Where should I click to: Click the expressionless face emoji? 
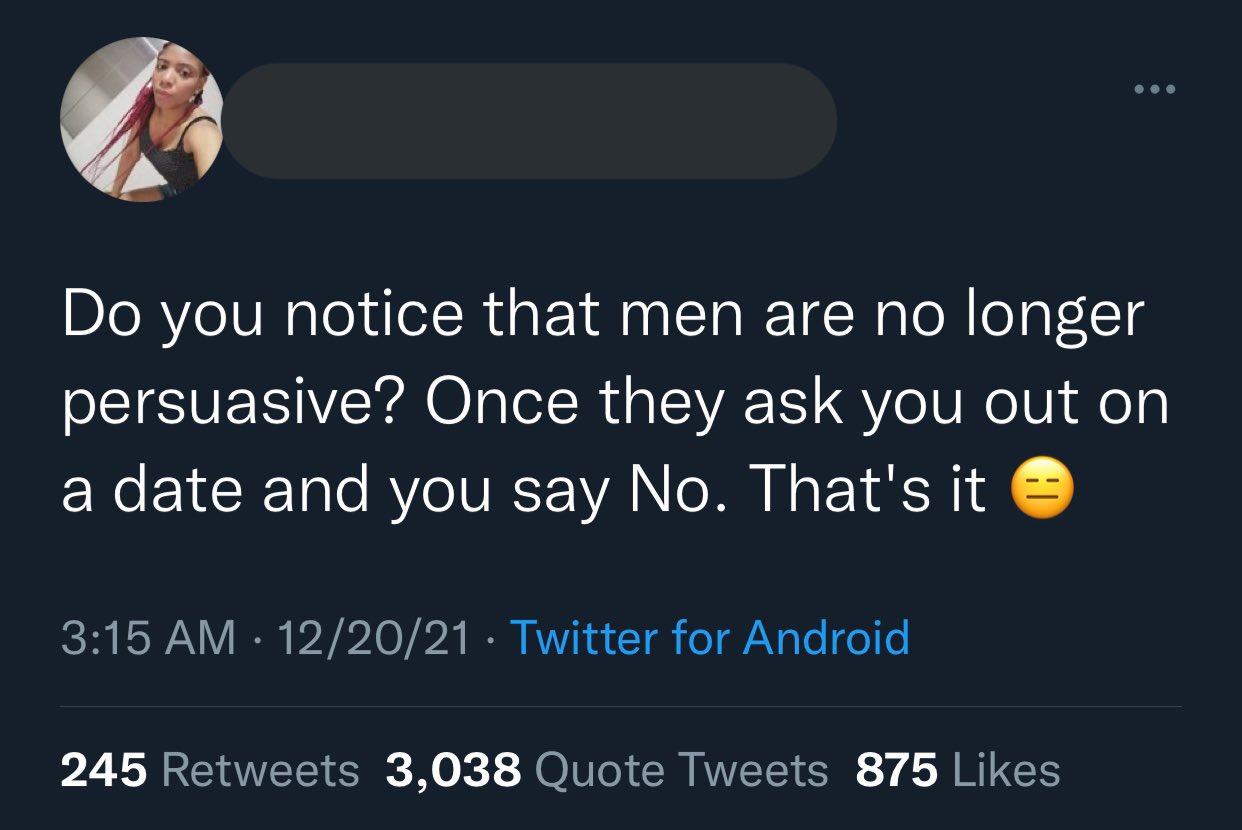tap(1043, 490)
